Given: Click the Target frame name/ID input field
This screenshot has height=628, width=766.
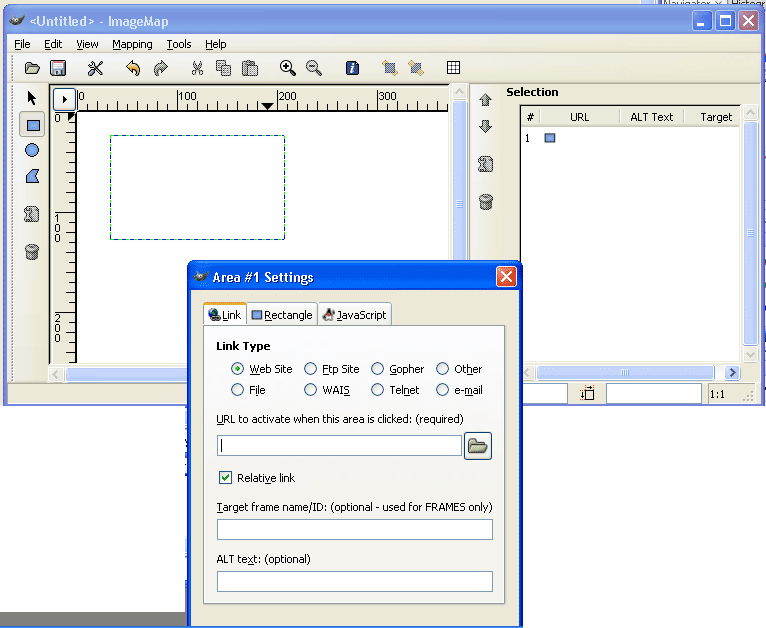Looking at the screenshot, I should (355, 529).
